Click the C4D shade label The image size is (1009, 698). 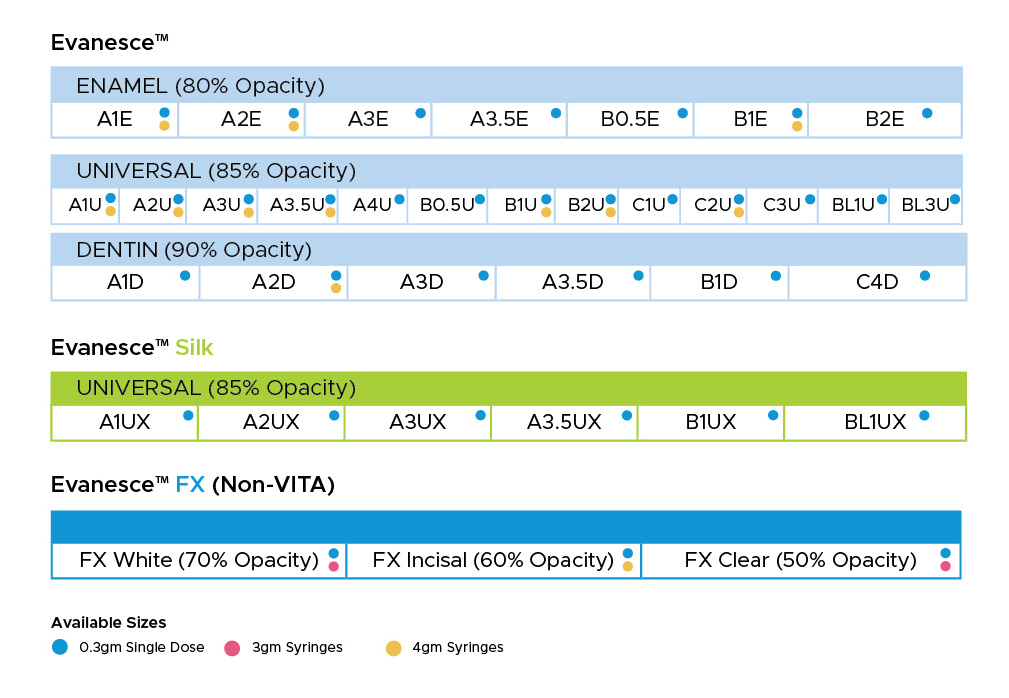coord(877,282)
